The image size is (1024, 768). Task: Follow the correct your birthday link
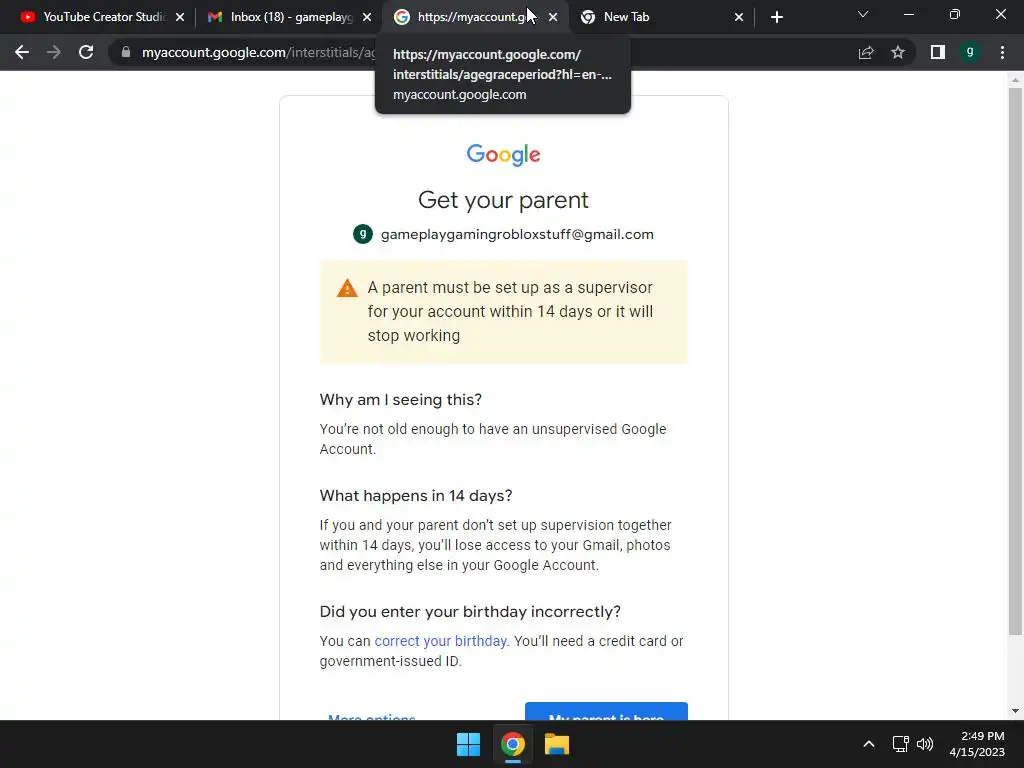click(440, 641)
